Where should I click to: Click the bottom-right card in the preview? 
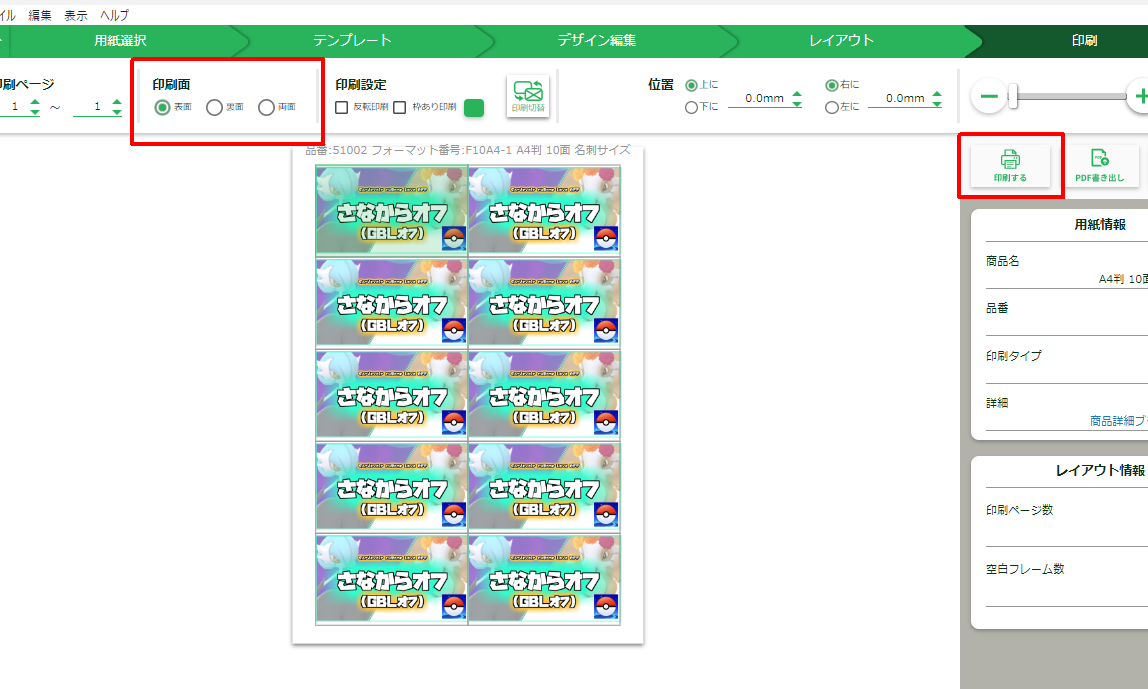(544, 579)
